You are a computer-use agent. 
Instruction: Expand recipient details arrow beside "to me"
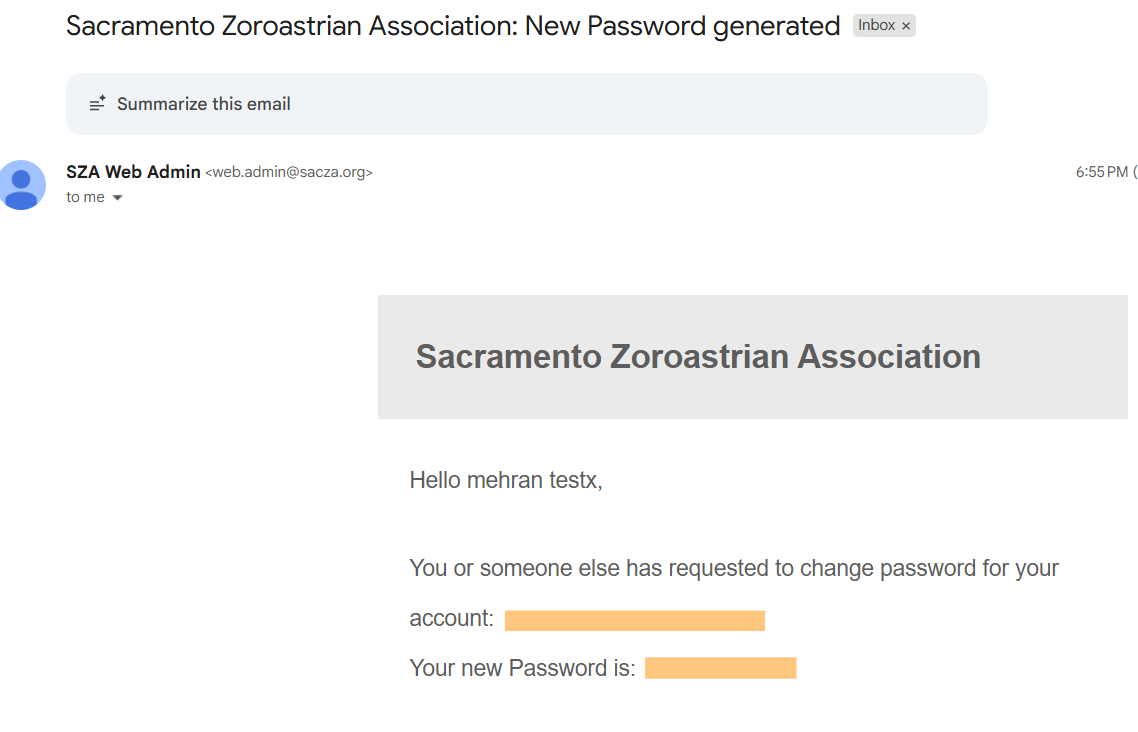[117, 198]
